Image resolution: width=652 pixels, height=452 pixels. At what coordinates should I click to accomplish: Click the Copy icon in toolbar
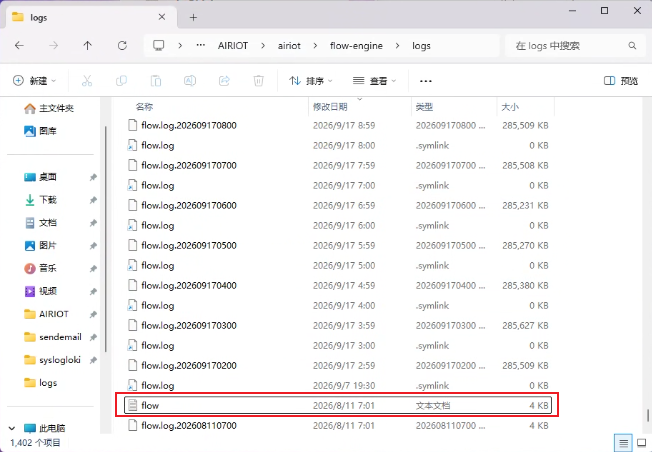pos(121,81)
